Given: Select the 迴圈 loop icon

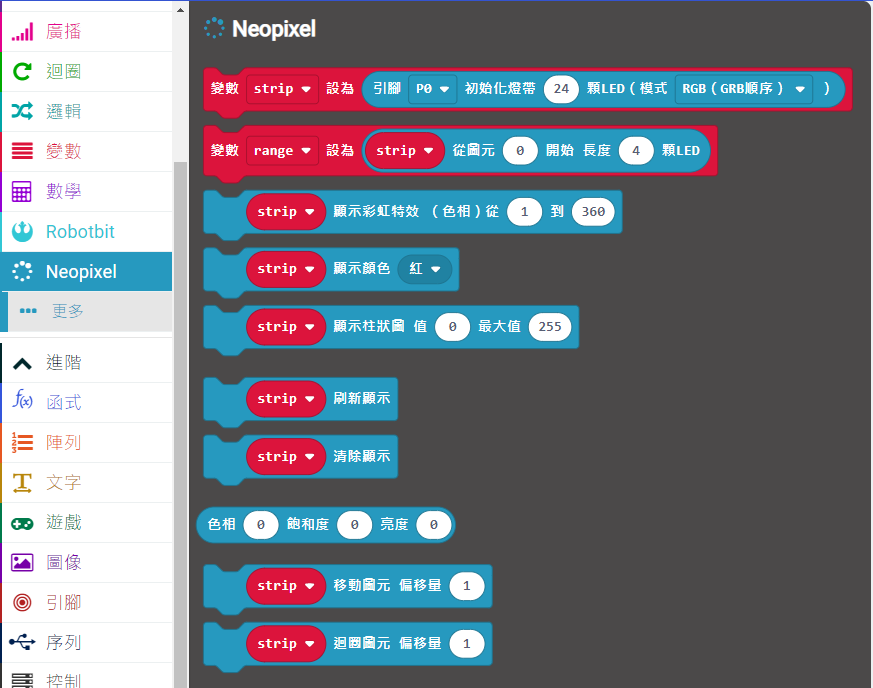Looking at the screenshot, I should pos(22,72).
